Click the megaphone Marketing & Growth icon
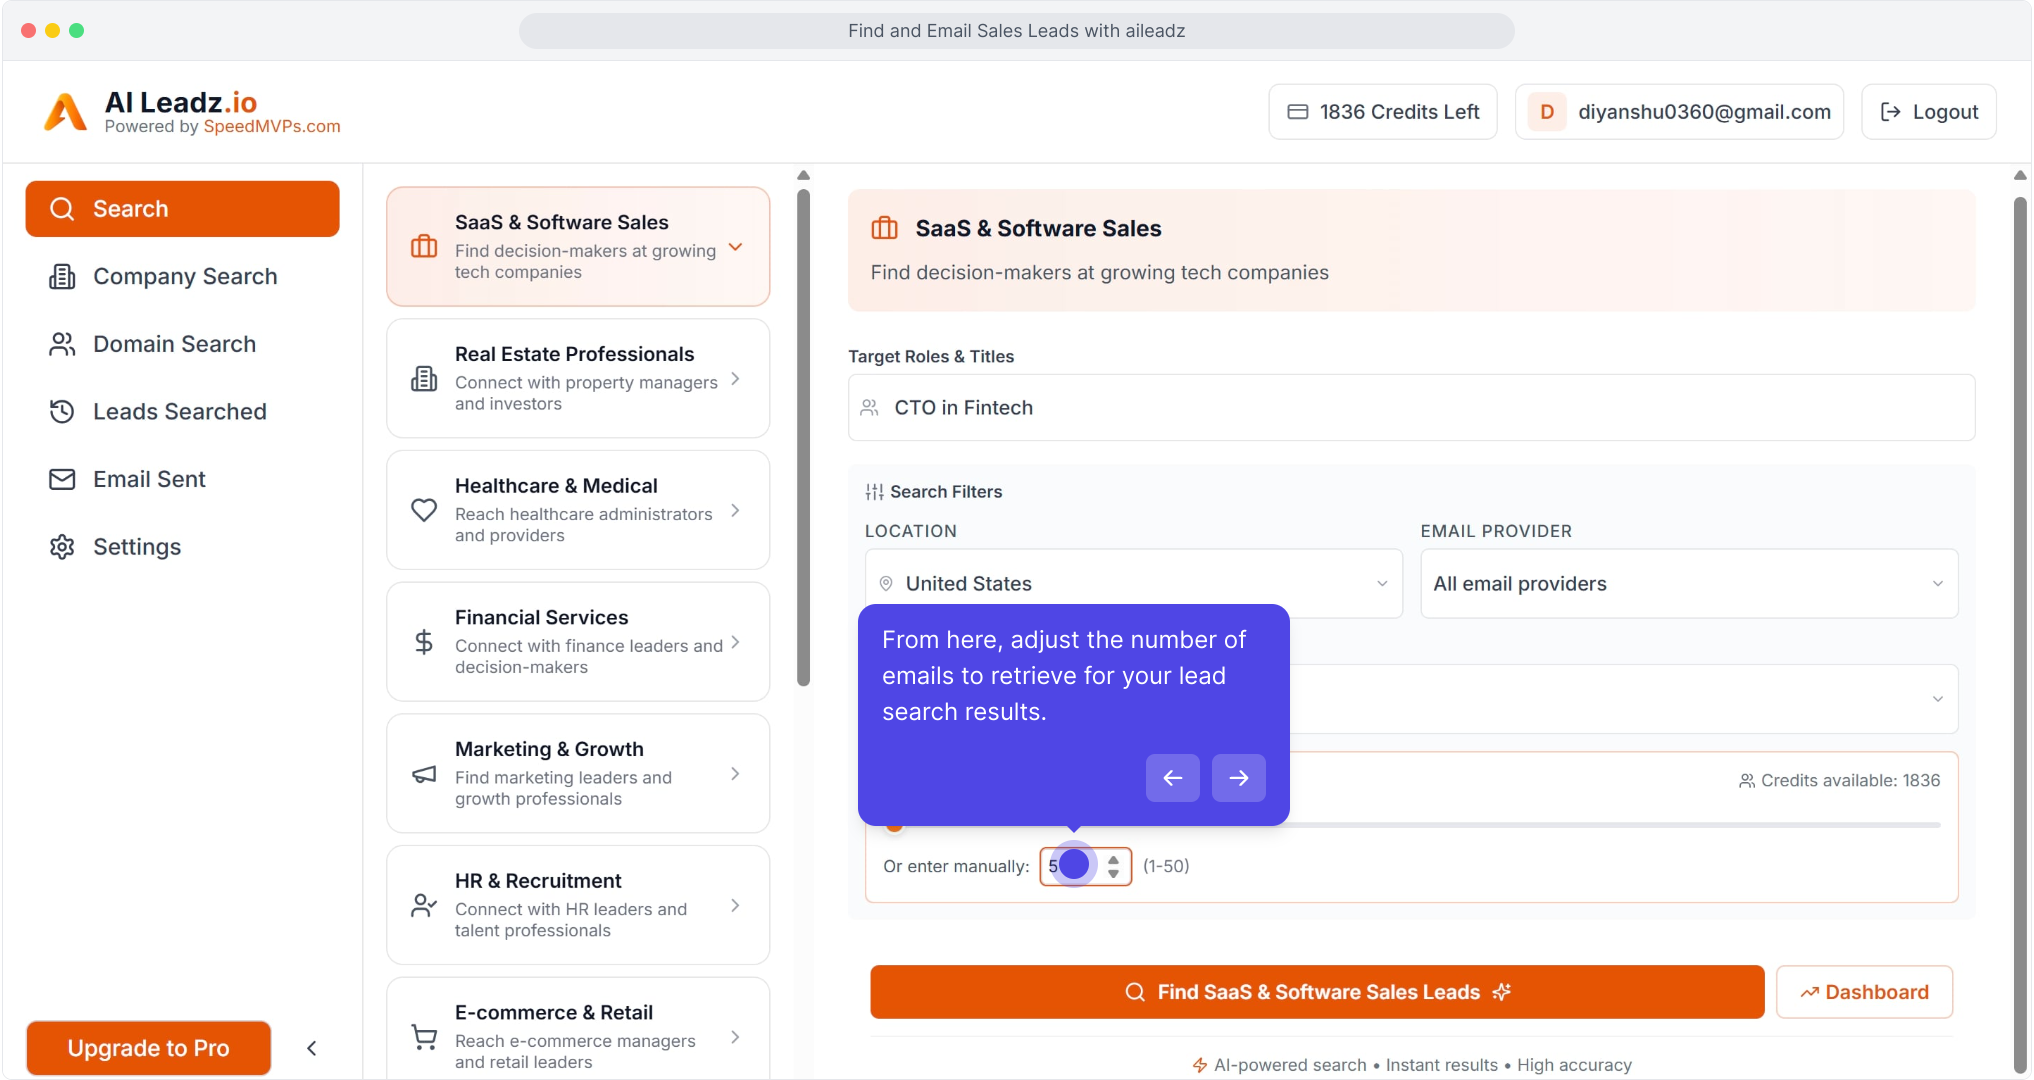 coord(424,774)
